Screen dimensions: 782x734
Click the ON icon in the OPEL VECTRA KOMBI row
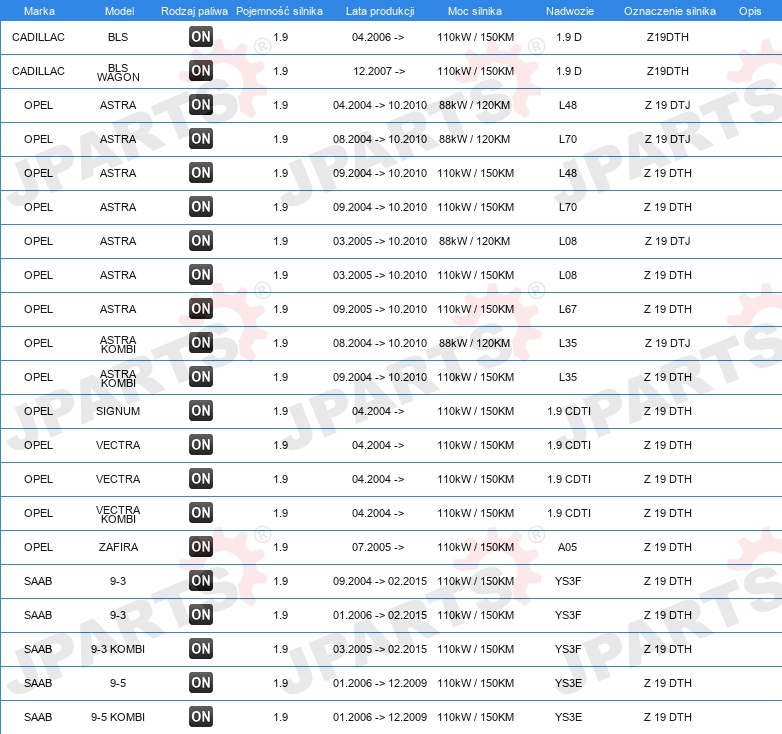201,513
